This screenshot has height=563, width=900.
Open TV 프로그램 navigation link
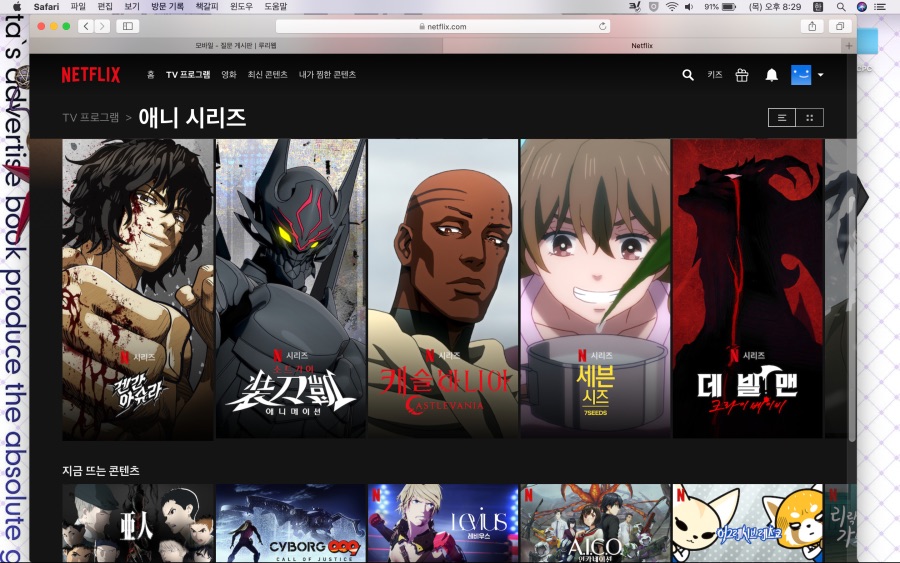pos(188,75)
